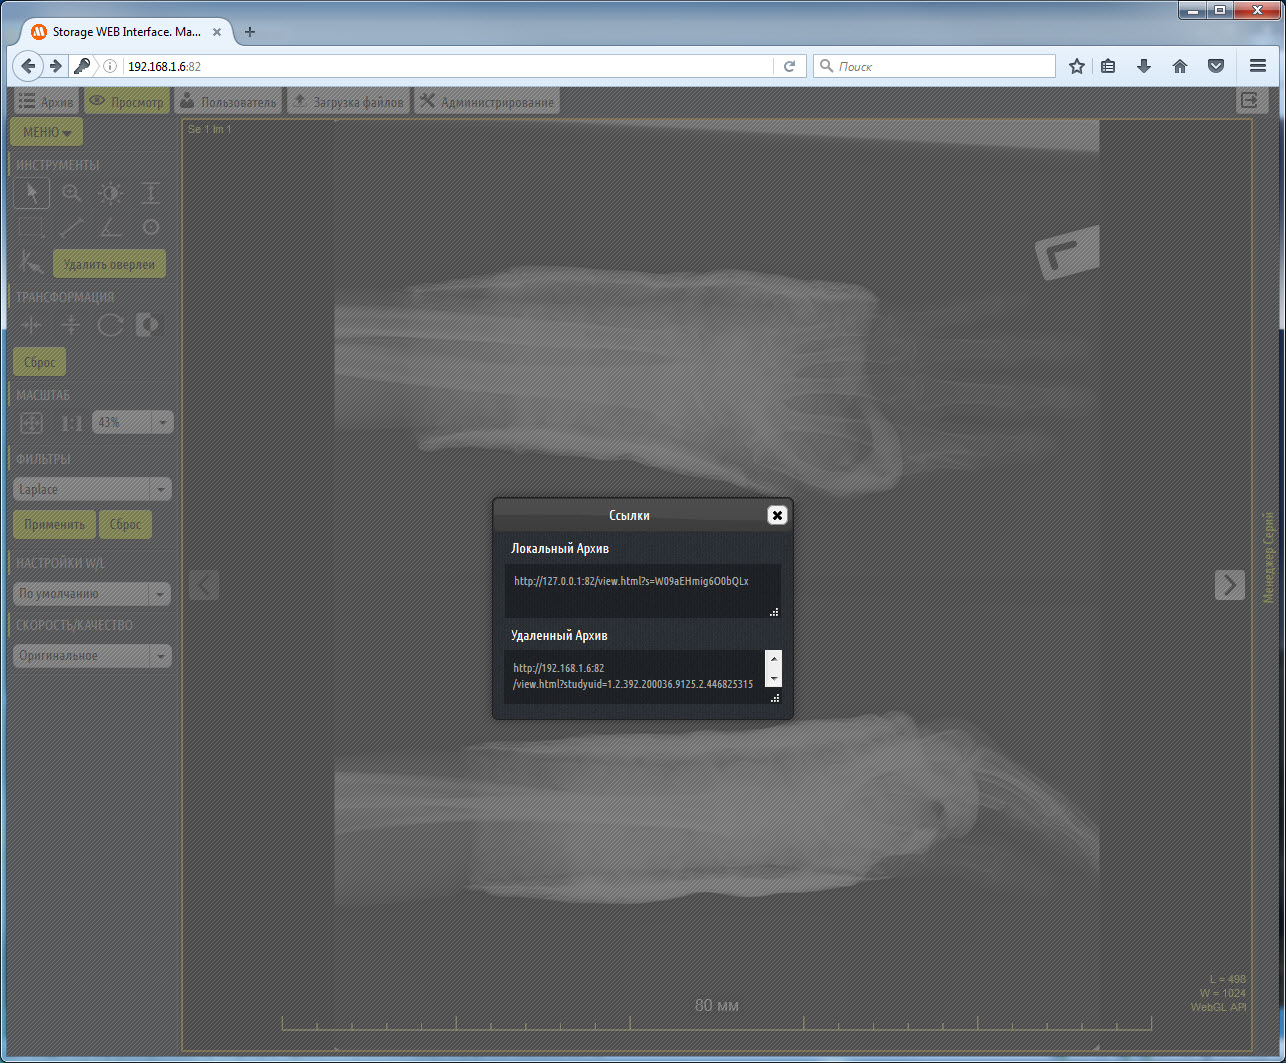This screenshot has height=1063, width=1286.
Task: Close the Ссылки dialog
Action: 777,515
